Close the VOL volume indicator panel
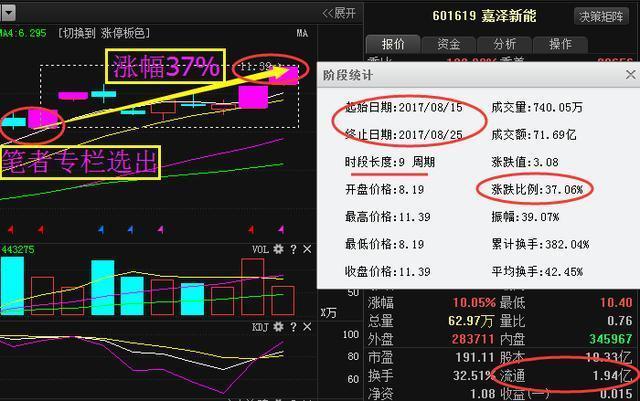Screen dimensions: 640x401 [307, 249]
